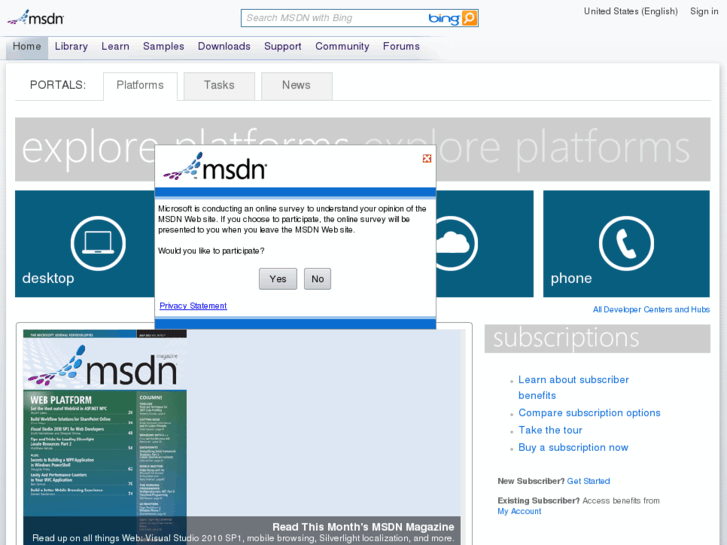The image size is (727, 545).
Task: Open the desktop platform tile
Action: [x=85, y=244]
